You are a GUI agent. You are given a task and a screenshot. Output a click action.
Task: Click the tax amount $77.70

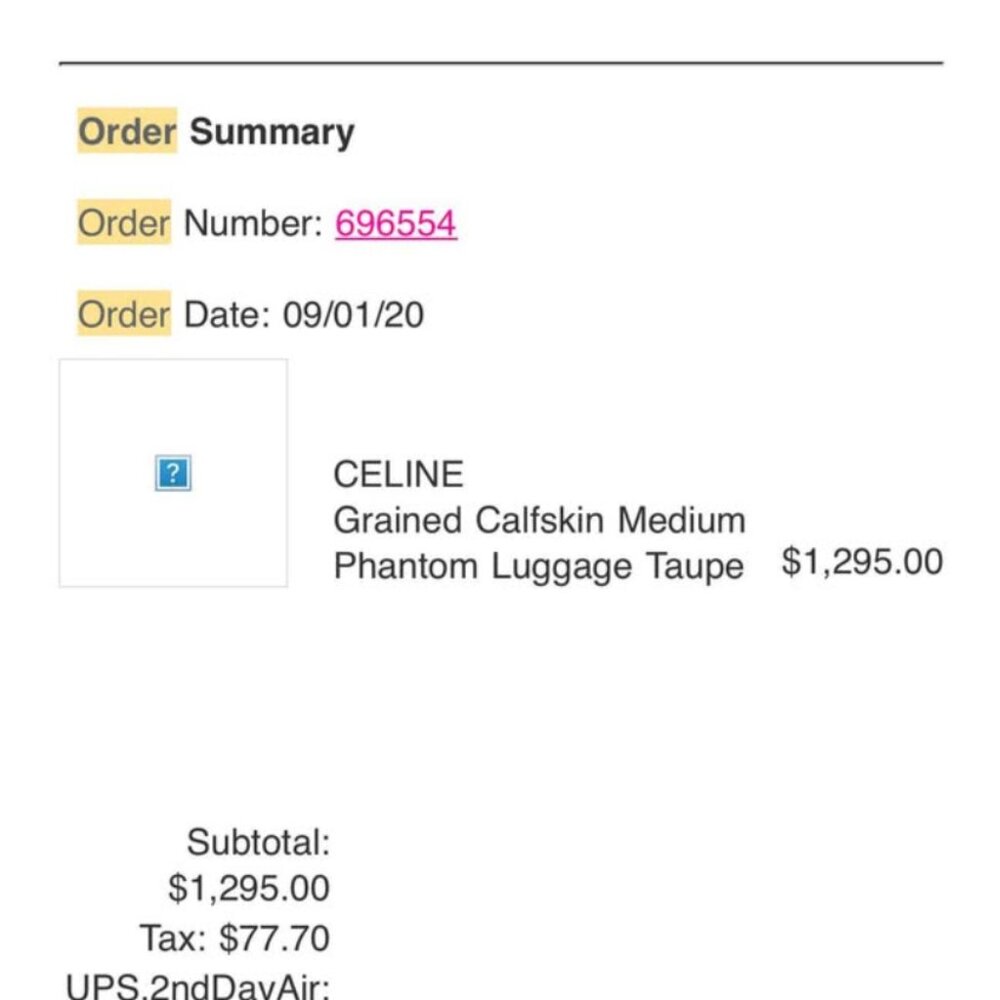click(275, 939)
